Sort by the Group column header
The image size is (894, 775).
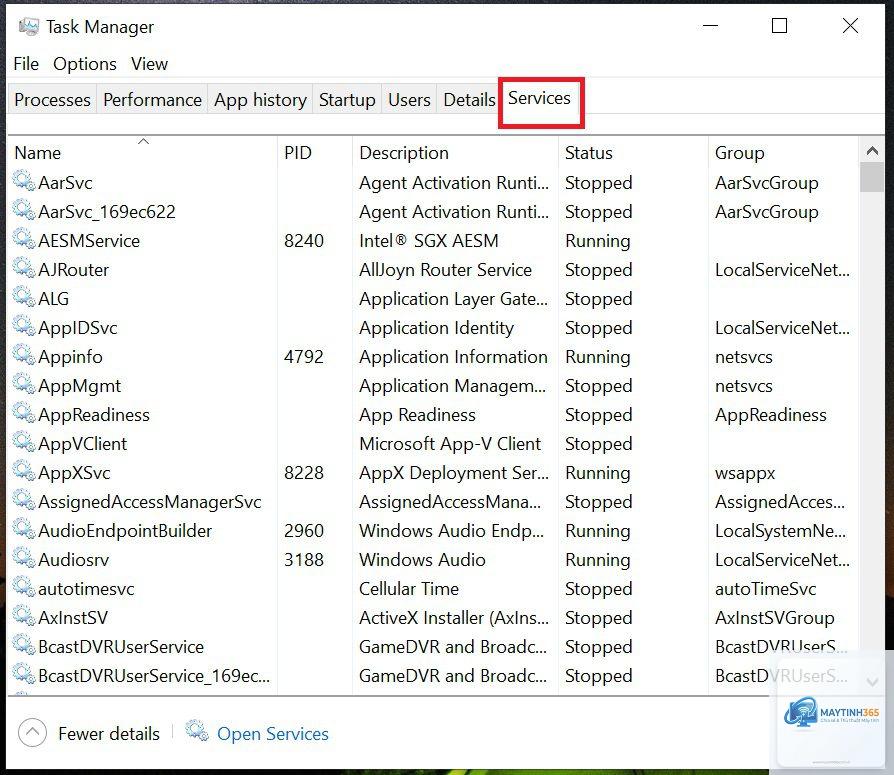click(x=783, y=153)
